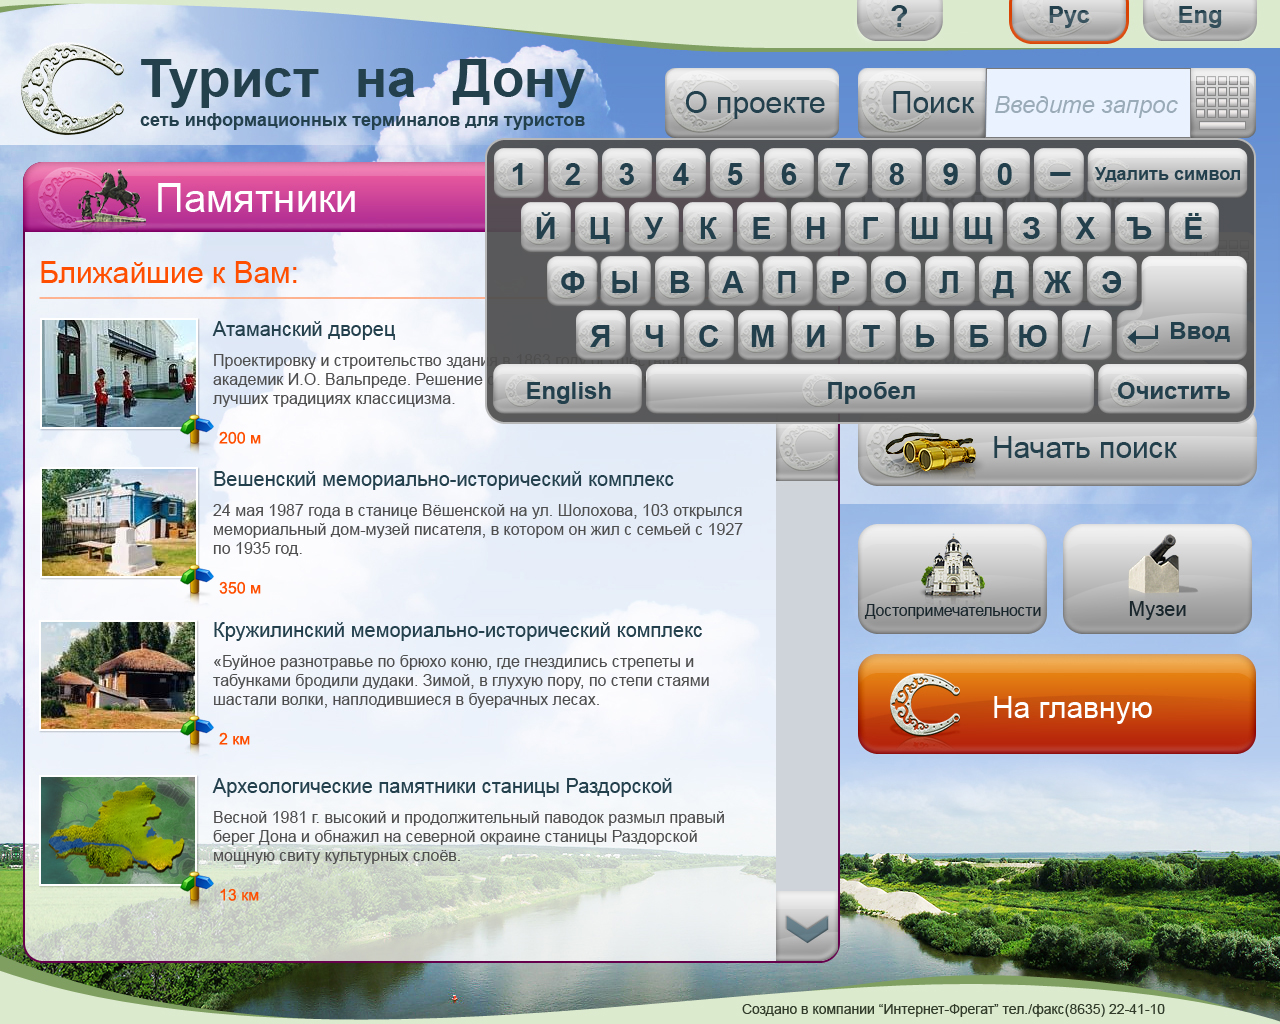Keep Рус language selected
This screenshot has width=1280, height=1024.
tap(1068, 16)
